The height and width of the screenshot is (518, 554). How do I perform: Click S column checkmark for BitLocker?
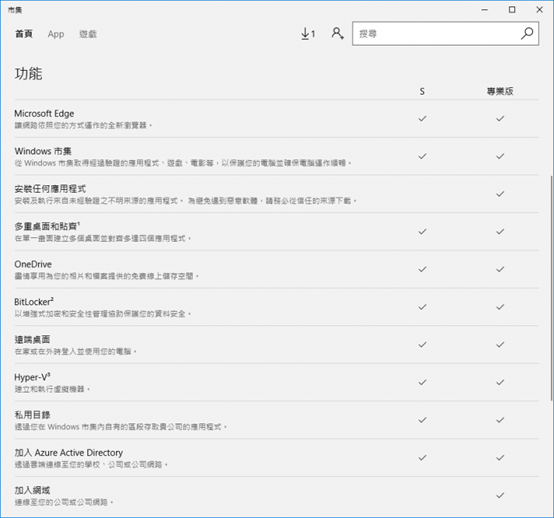(422, 307)
